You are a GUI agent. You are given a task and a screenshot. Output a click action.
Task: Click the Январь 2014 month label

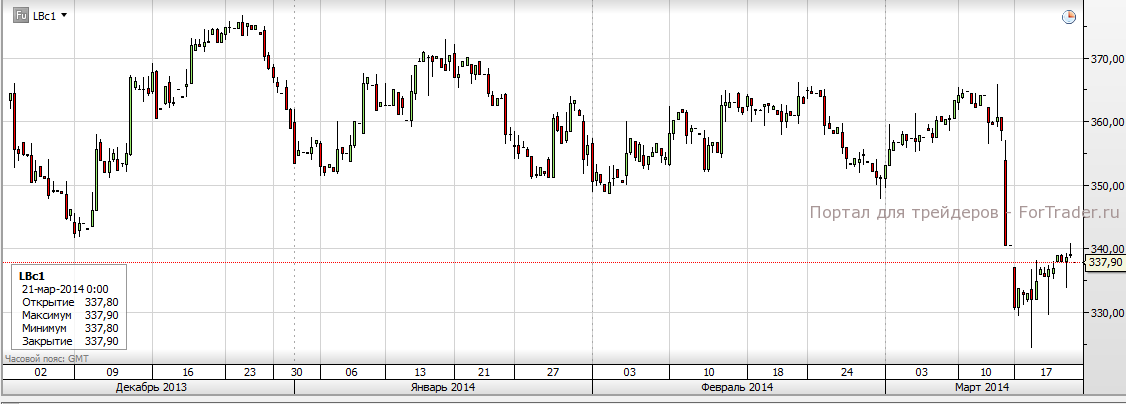pos(442,387)
